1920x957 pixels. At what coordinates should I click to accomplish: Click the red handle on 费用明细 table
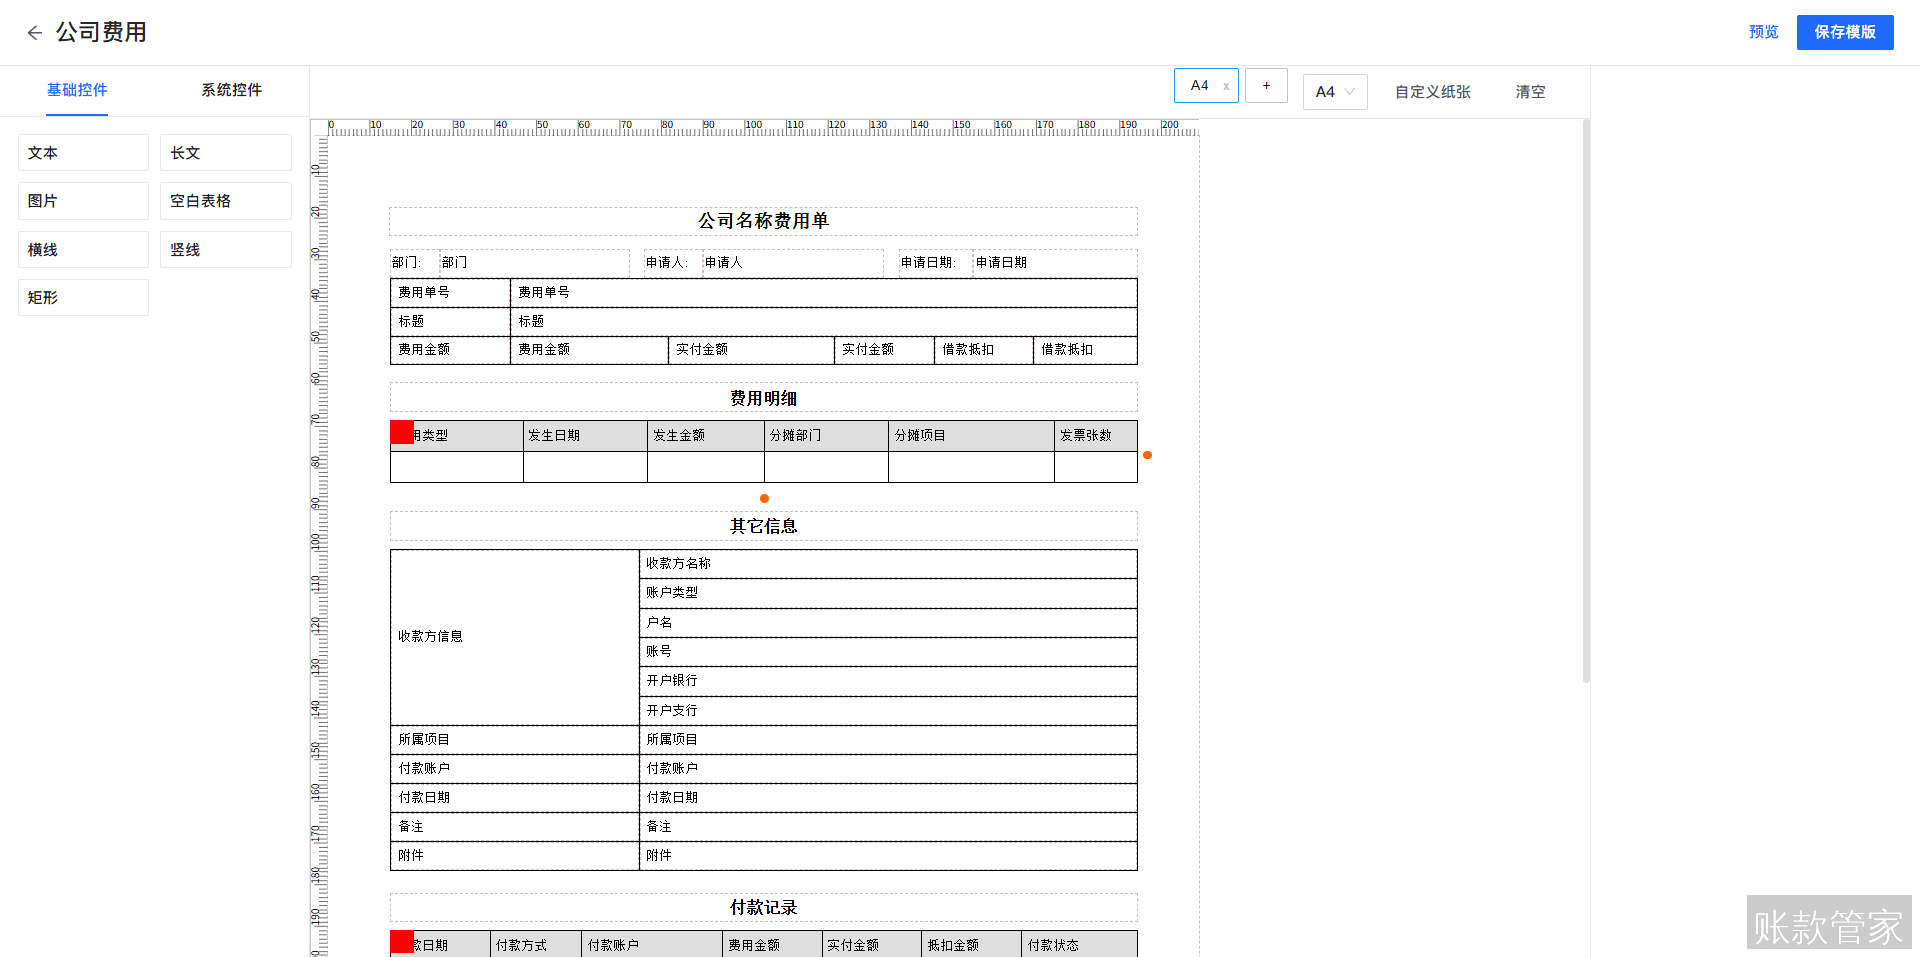(x=402, y=432)
